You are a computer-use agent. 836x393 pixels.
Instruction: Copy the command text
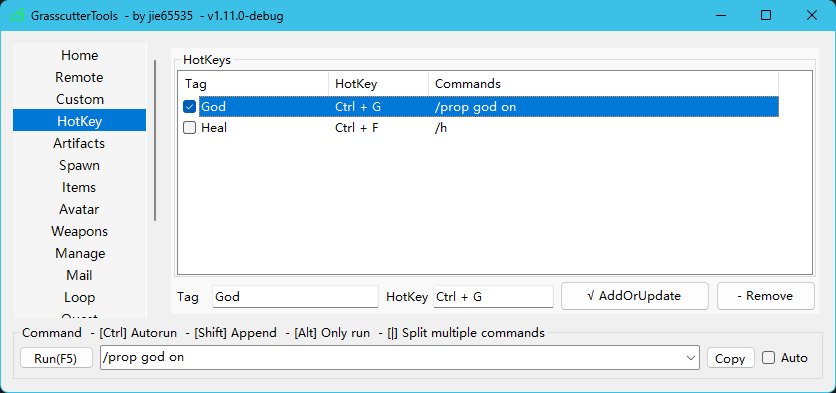pos(730,358)
